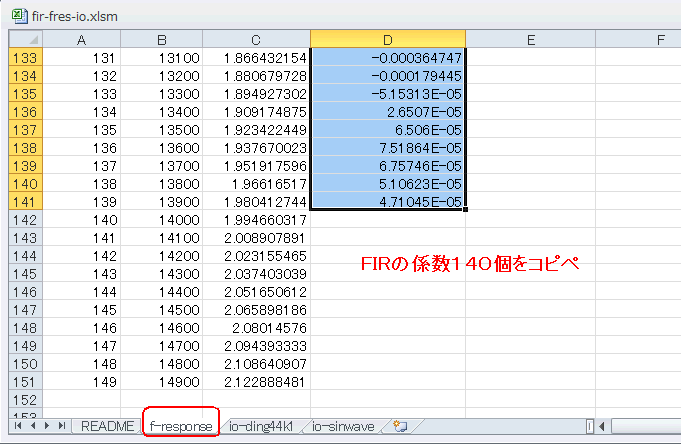Image resolution: width=681 pixels, height=444 pixels.
Task: Click the insert new worksheet icon
Action: 400,426
